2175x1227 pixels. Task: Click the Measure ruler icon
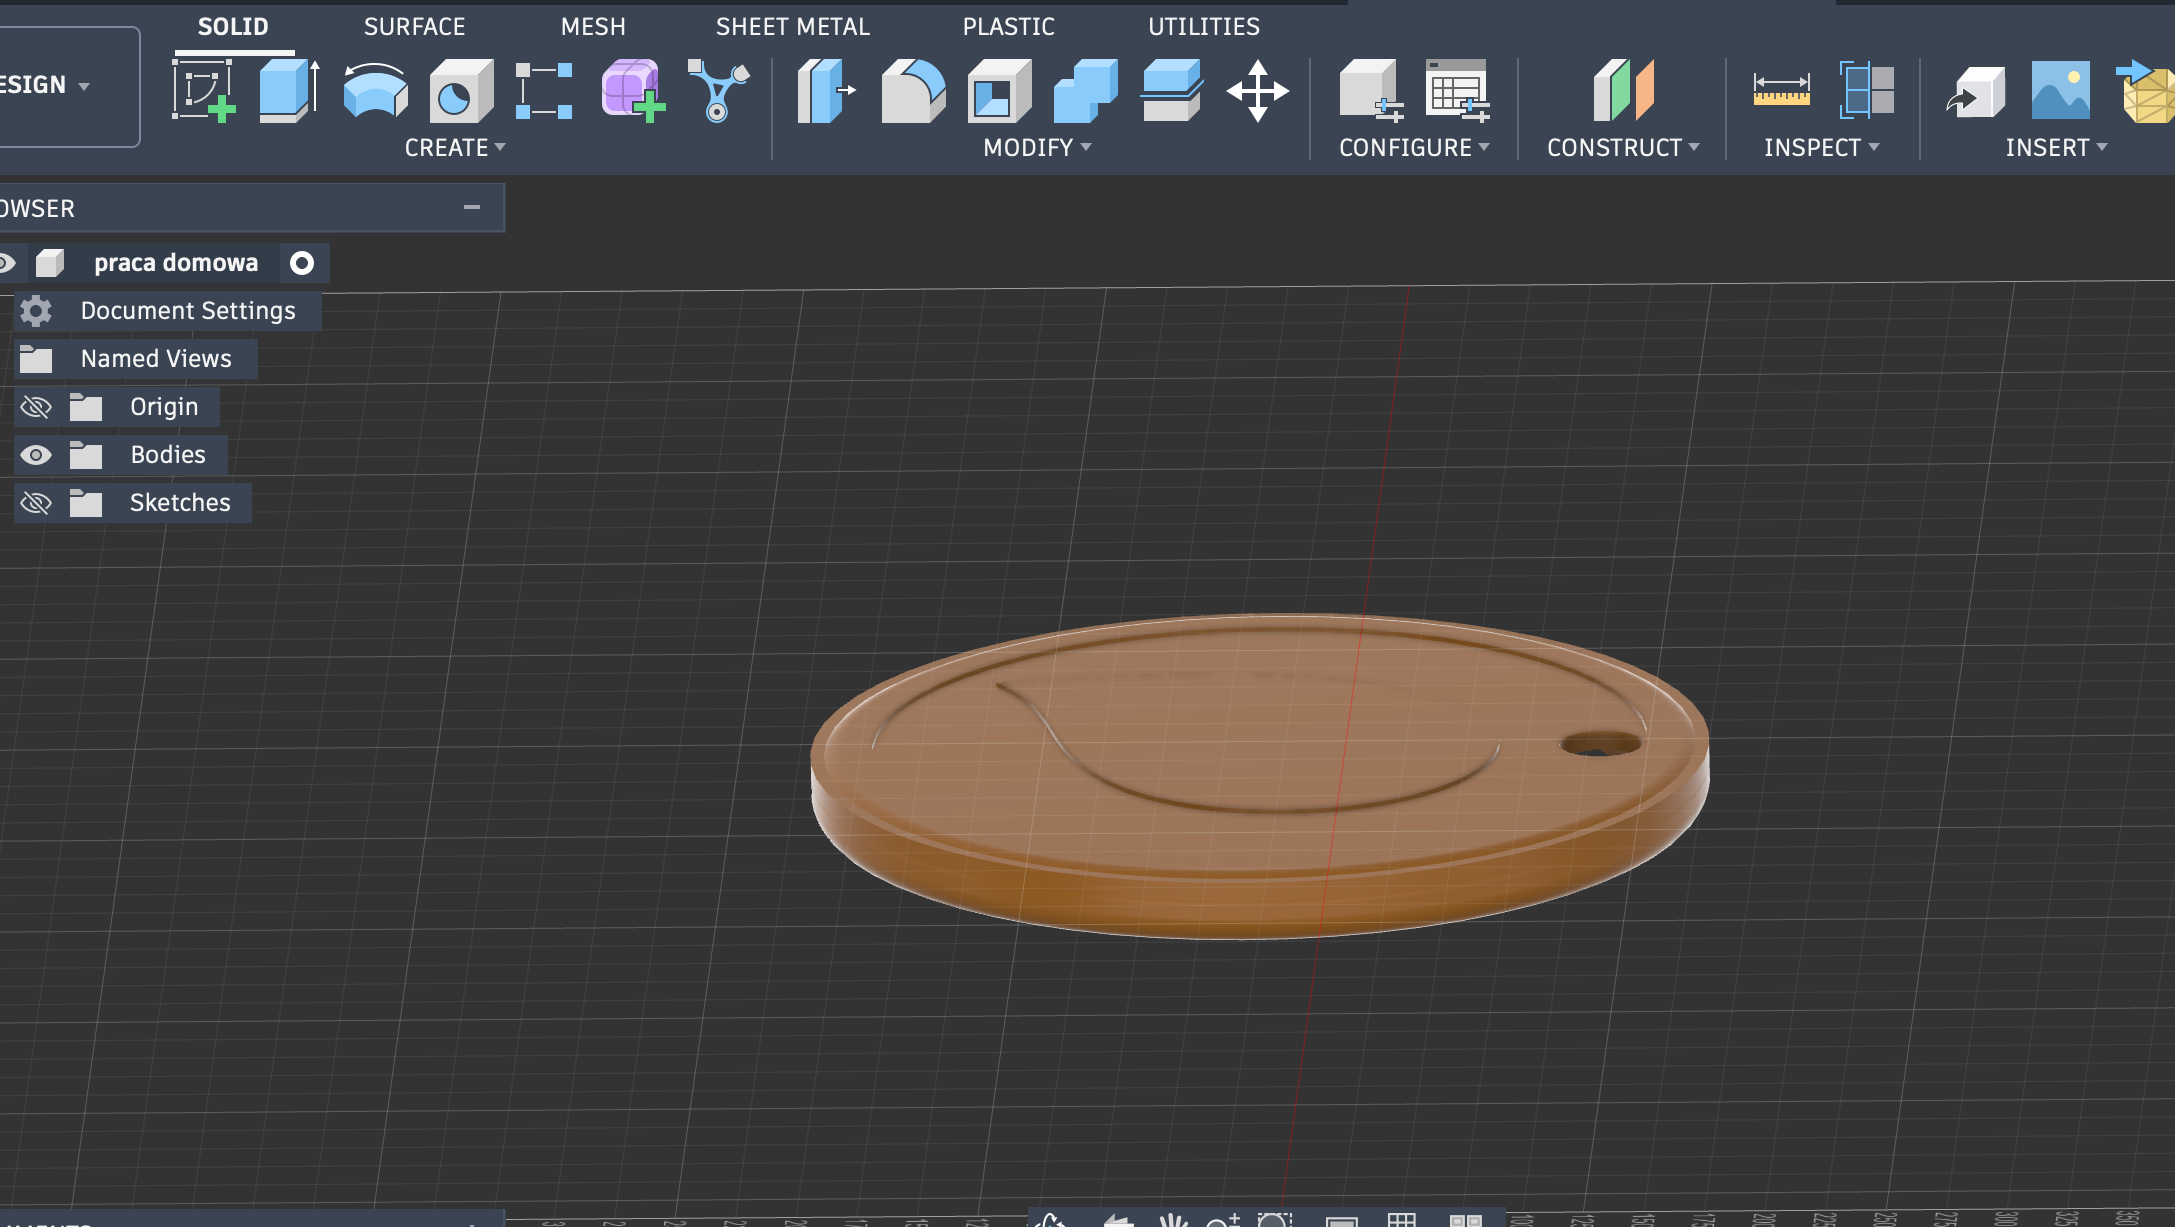[1781, 91]
